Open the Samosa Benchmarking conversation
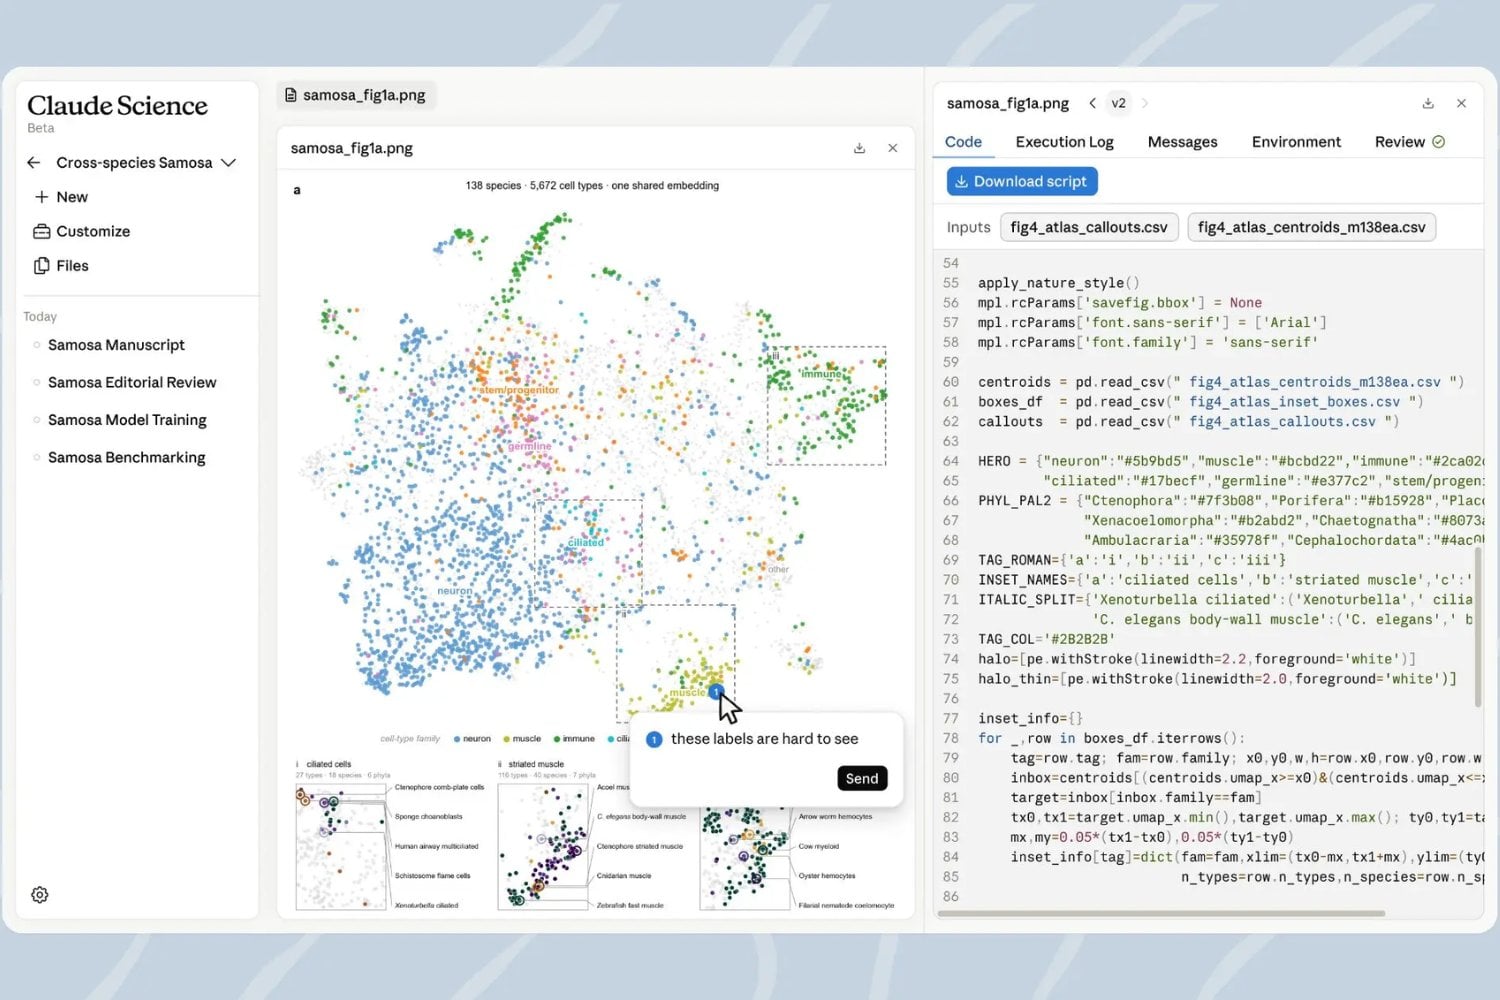1500x1000 pixels. pyautogui.click(x=127, y=457)
